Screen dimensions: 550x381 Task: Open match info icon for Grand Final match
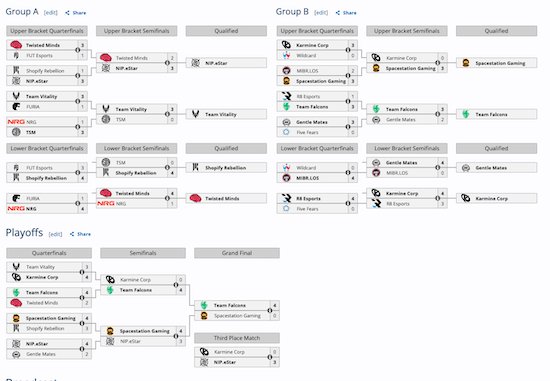[270, 310]
